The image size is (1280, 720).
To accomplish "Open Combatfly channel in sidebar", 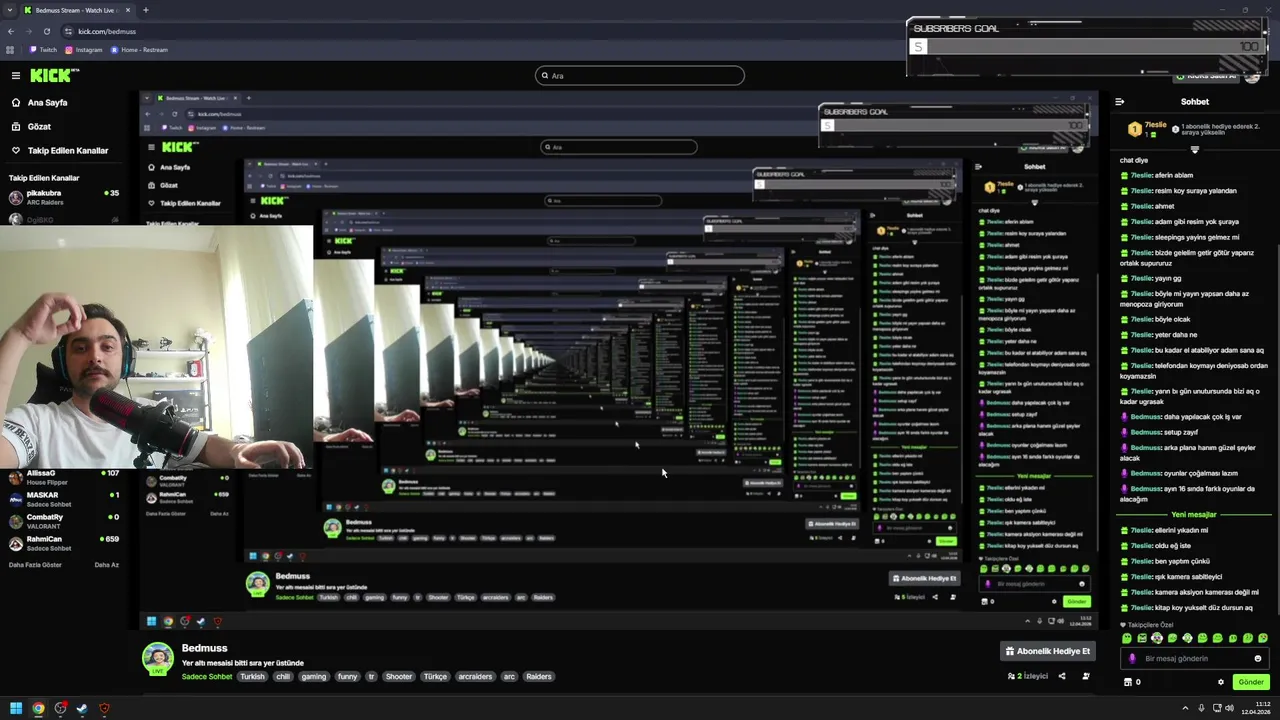I will pos(62,521).
